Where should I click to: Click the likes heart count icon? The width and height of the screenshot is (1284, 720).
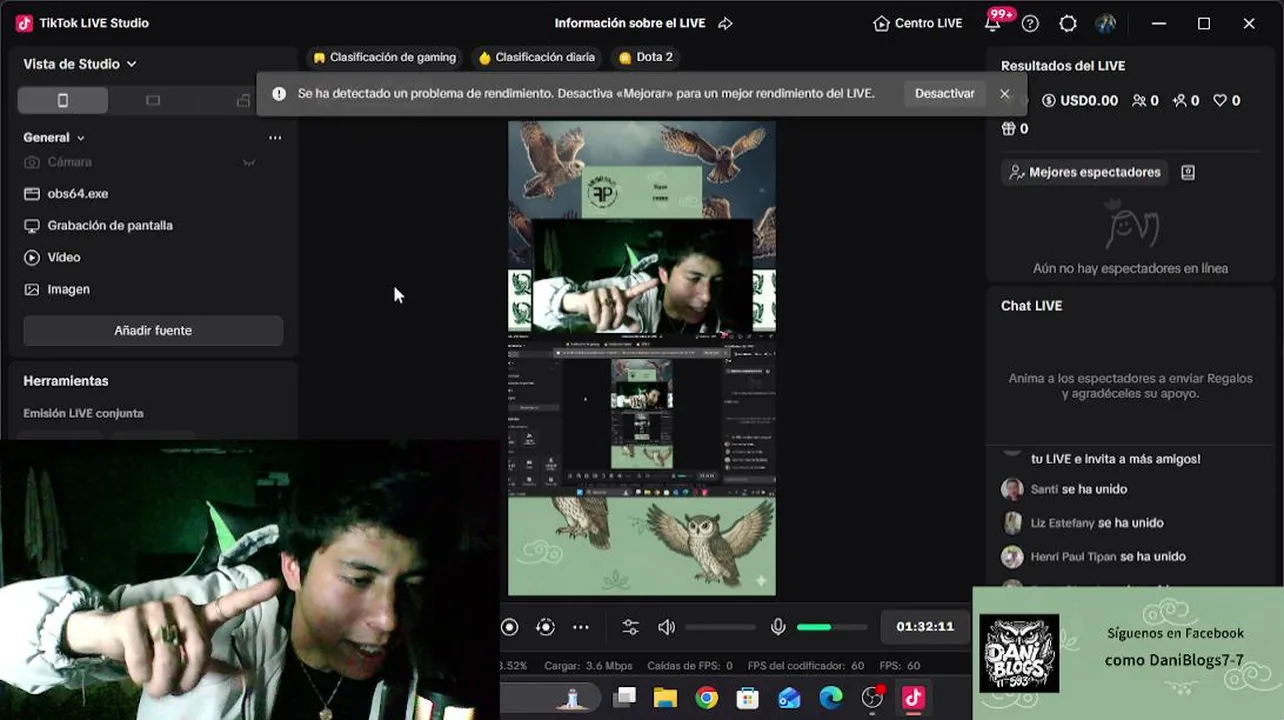(1220, 101)
